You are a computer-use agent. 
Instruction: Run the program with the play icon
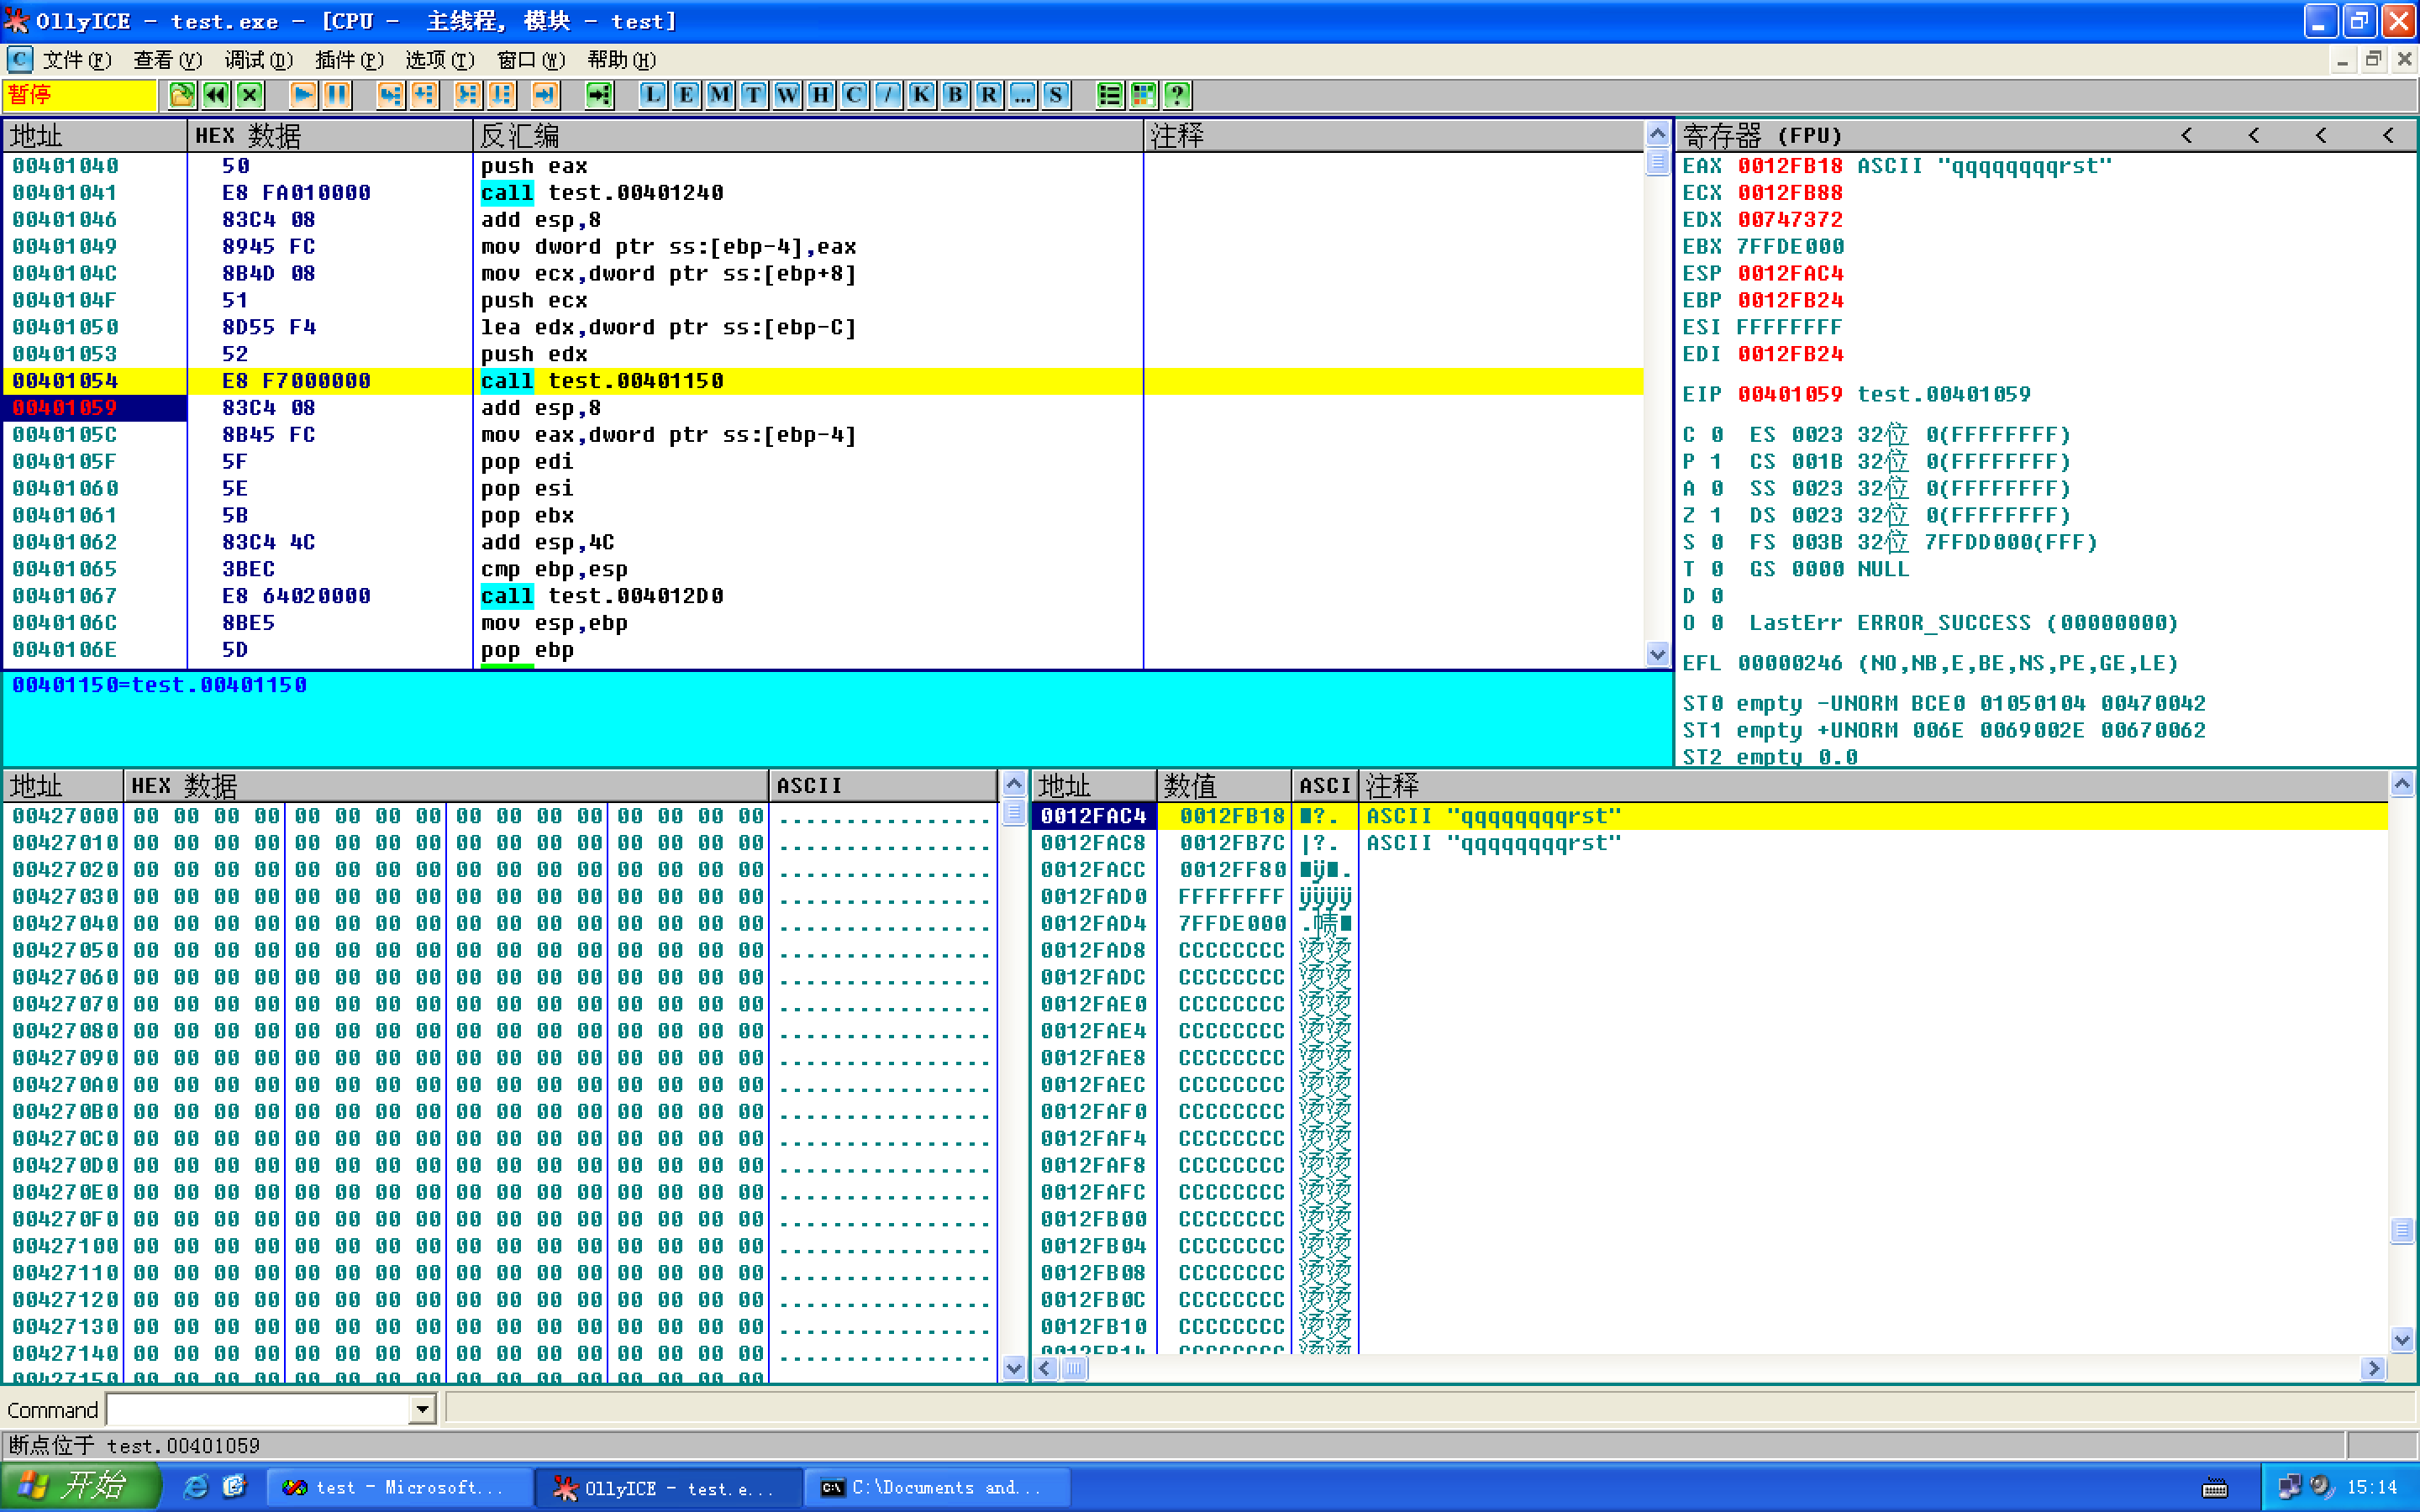(303, 95)
